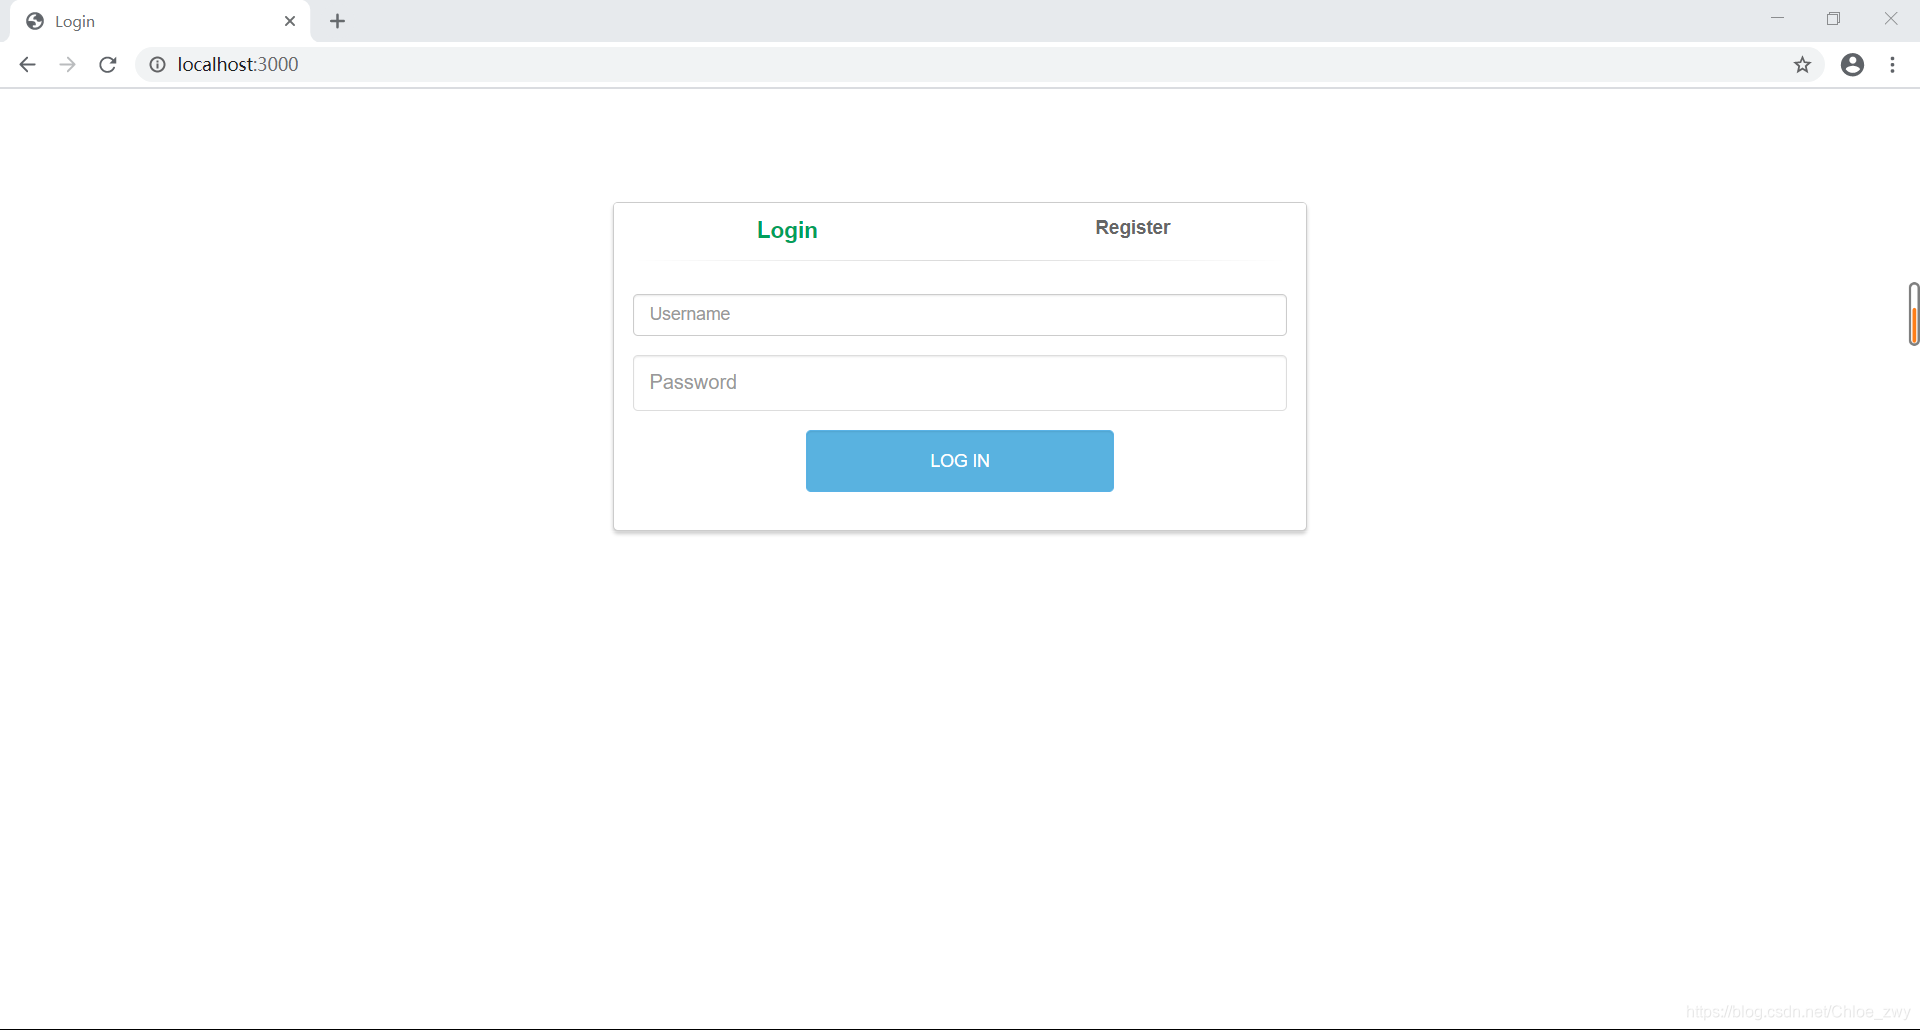Select the Login browser tab

click(161, 21)
